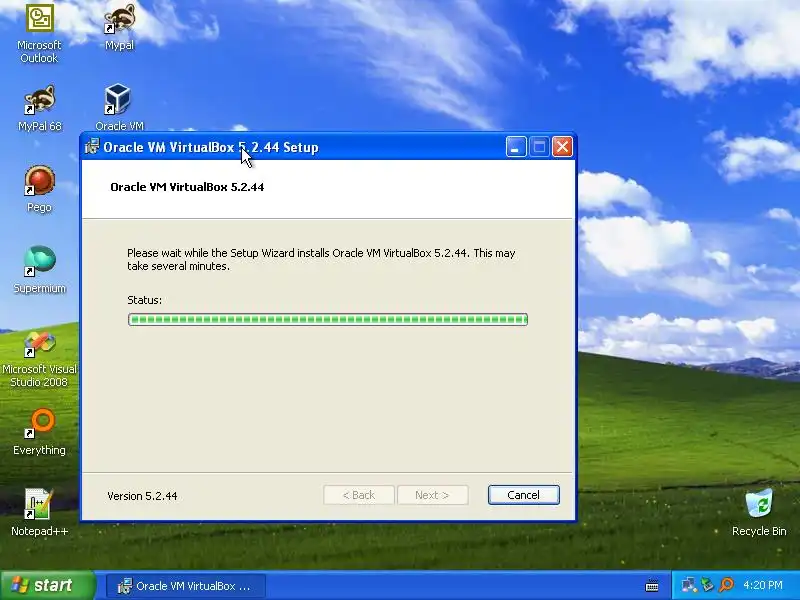Select the Notepad++ desktop shortcut
Viewport: 800px width, 600px height.
pyautogui.click(x=39, y=512)
